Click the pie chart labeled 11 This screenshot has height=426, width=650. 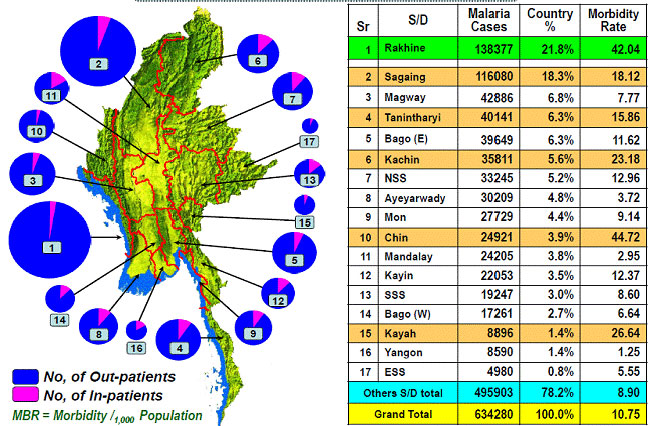51,87
